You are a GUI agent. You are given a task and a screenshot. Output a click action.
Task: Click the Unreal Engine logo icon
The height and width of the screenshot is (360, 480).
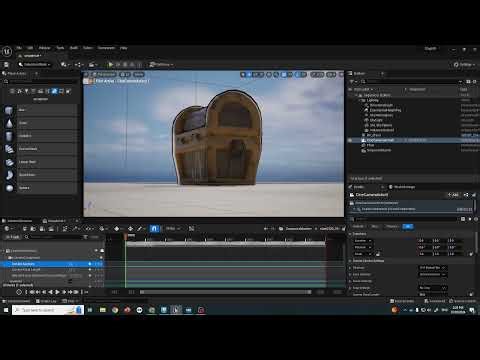pos(7,51)
